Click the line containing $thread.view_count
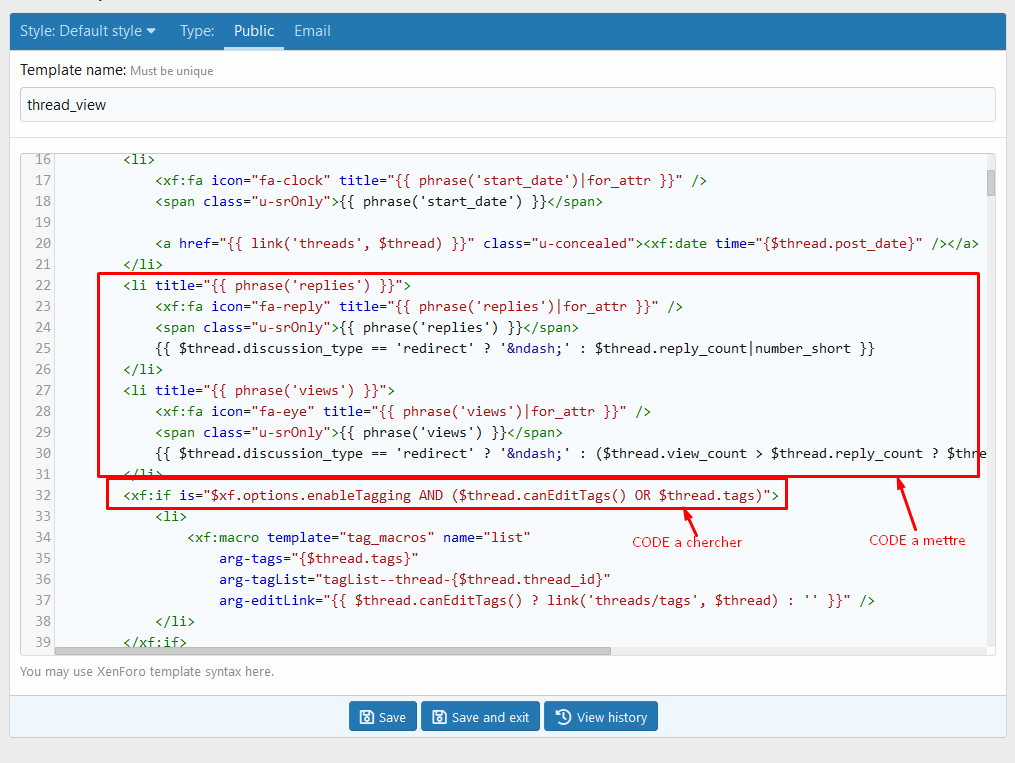Image resolution: width=1015 pixels, height=763 pixels. pyautogui.click(x=571, y=453)
